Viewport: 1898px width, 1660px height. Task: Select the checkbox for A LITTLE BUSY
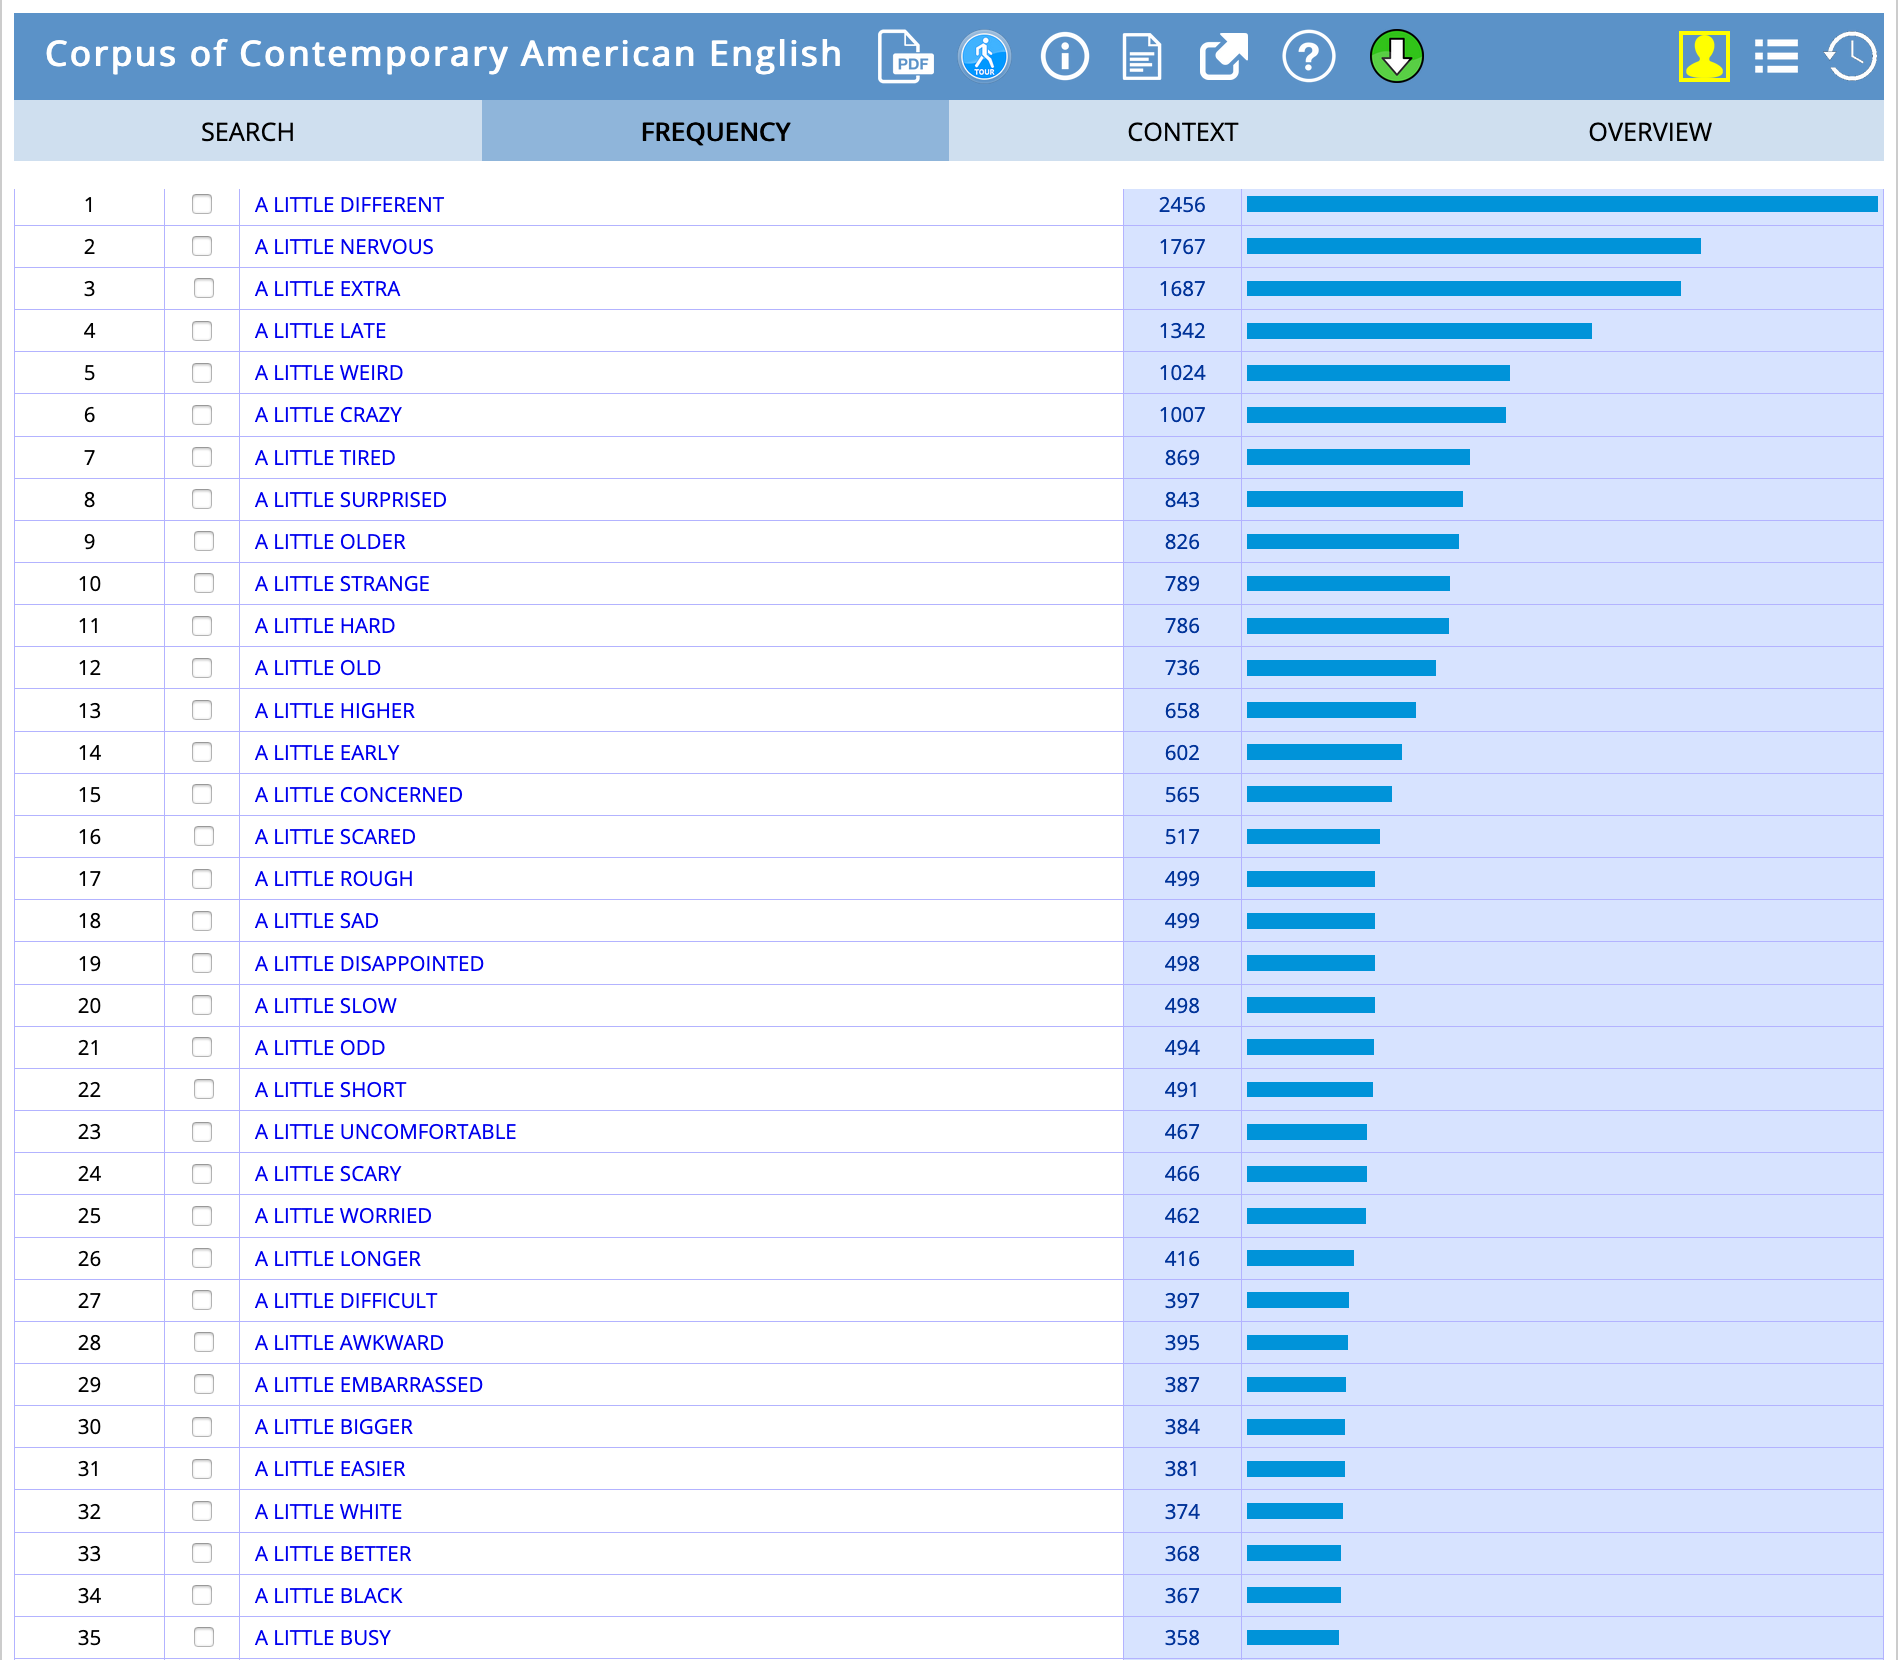click(203, 1637)
